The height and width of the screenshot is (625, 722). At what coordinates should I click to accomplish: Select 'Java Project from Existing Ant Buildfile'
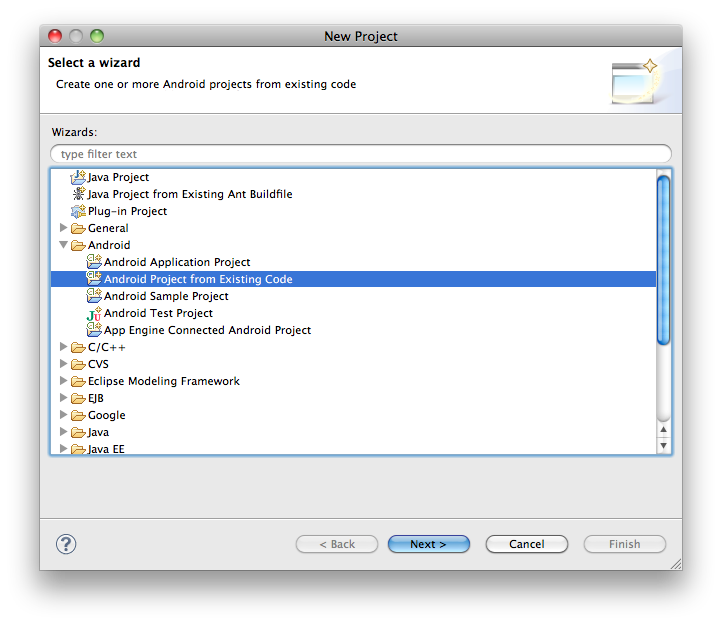pyautogui.click(x=190, y=194)
